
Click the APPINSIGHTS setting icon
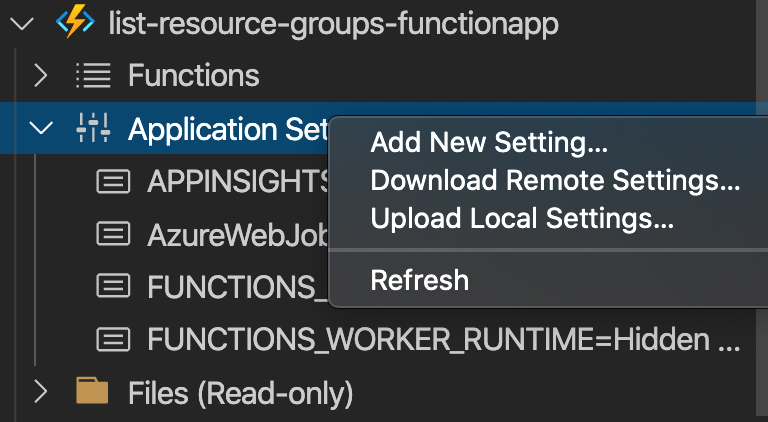(113, 181)
